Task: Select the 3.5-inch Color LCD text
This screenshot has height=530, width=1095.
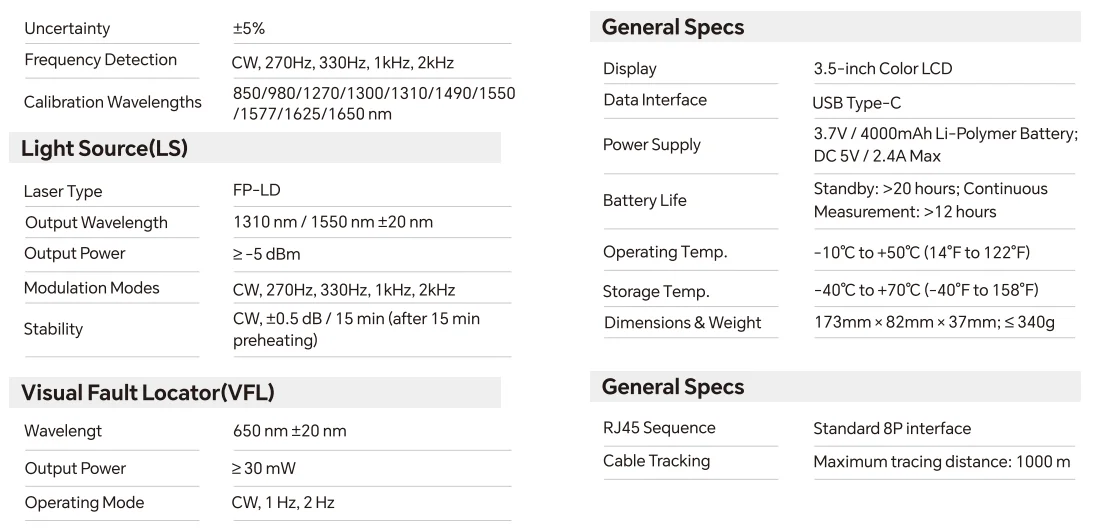Action: tap(883, 68)
